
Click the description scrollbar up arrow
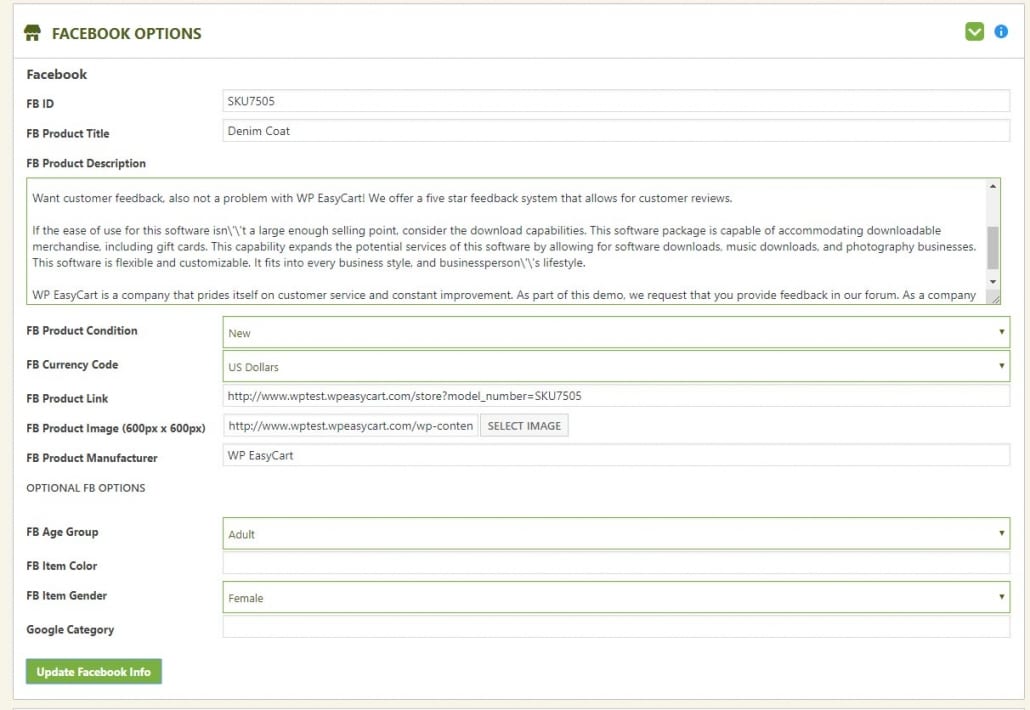coord(993,187)
